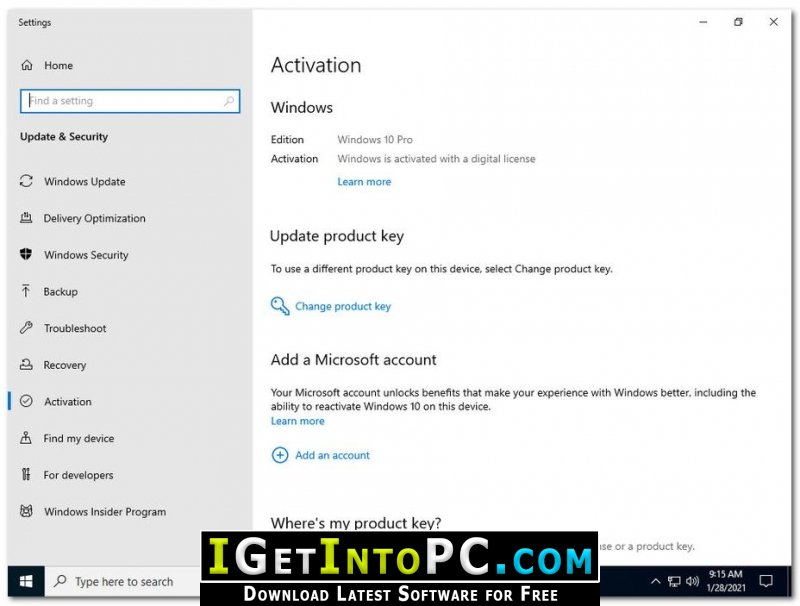Click the Delivery Optimization icon
Image resolution: width=800 pixels, height=606 pixels.
(x=26, y=218)
